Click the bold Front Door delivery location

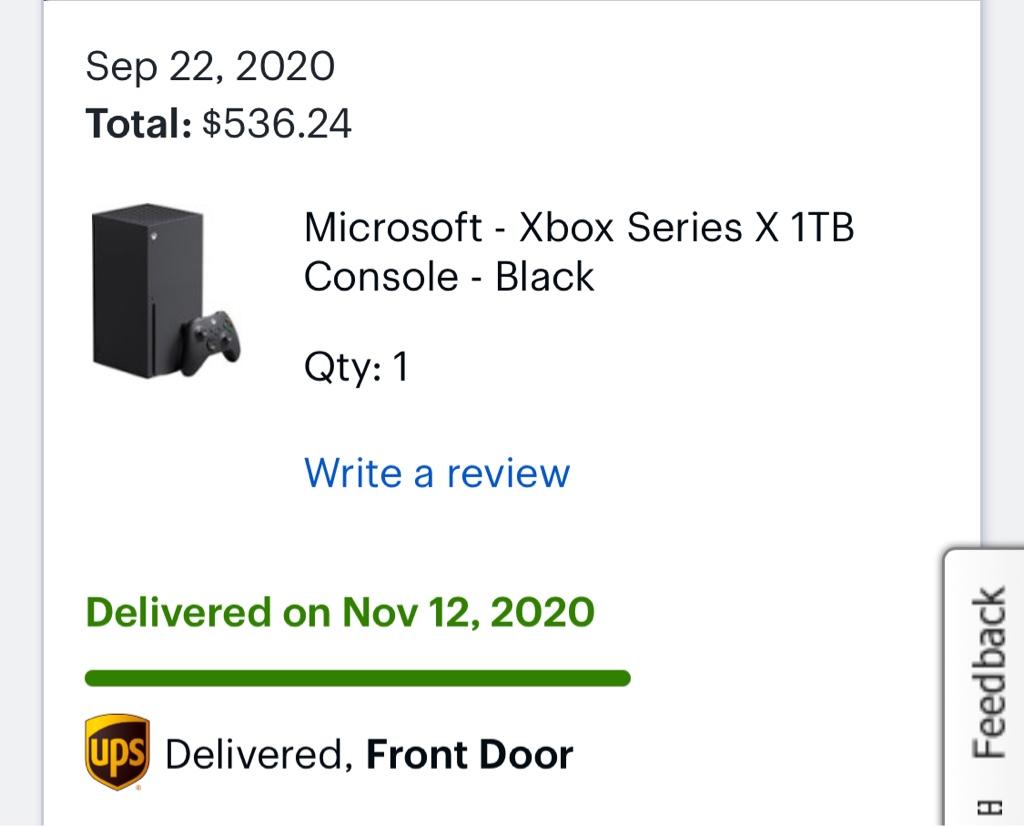(x=470, y=755)
